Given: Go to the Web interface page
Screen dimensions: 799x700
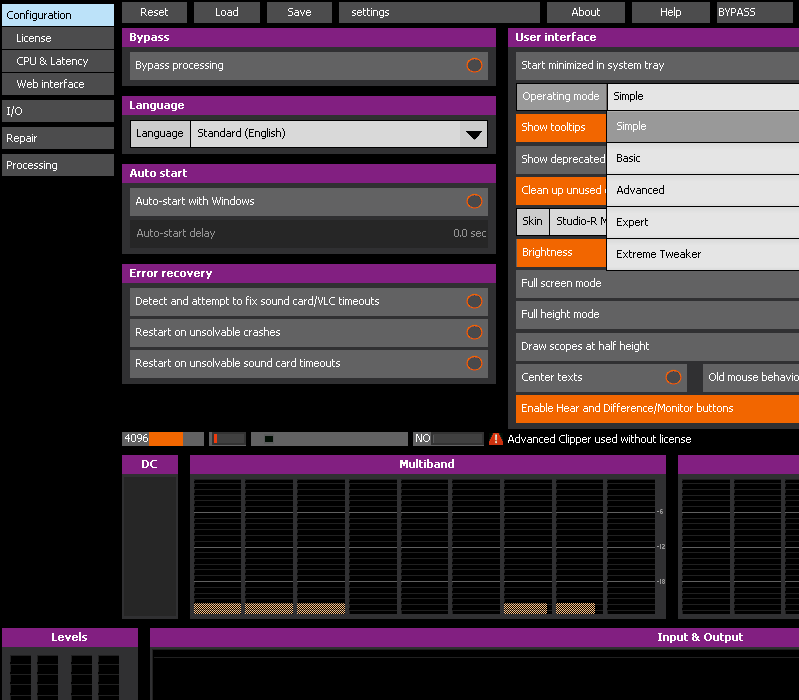Looking at the screenshot, I should click(x=57, y=84).
